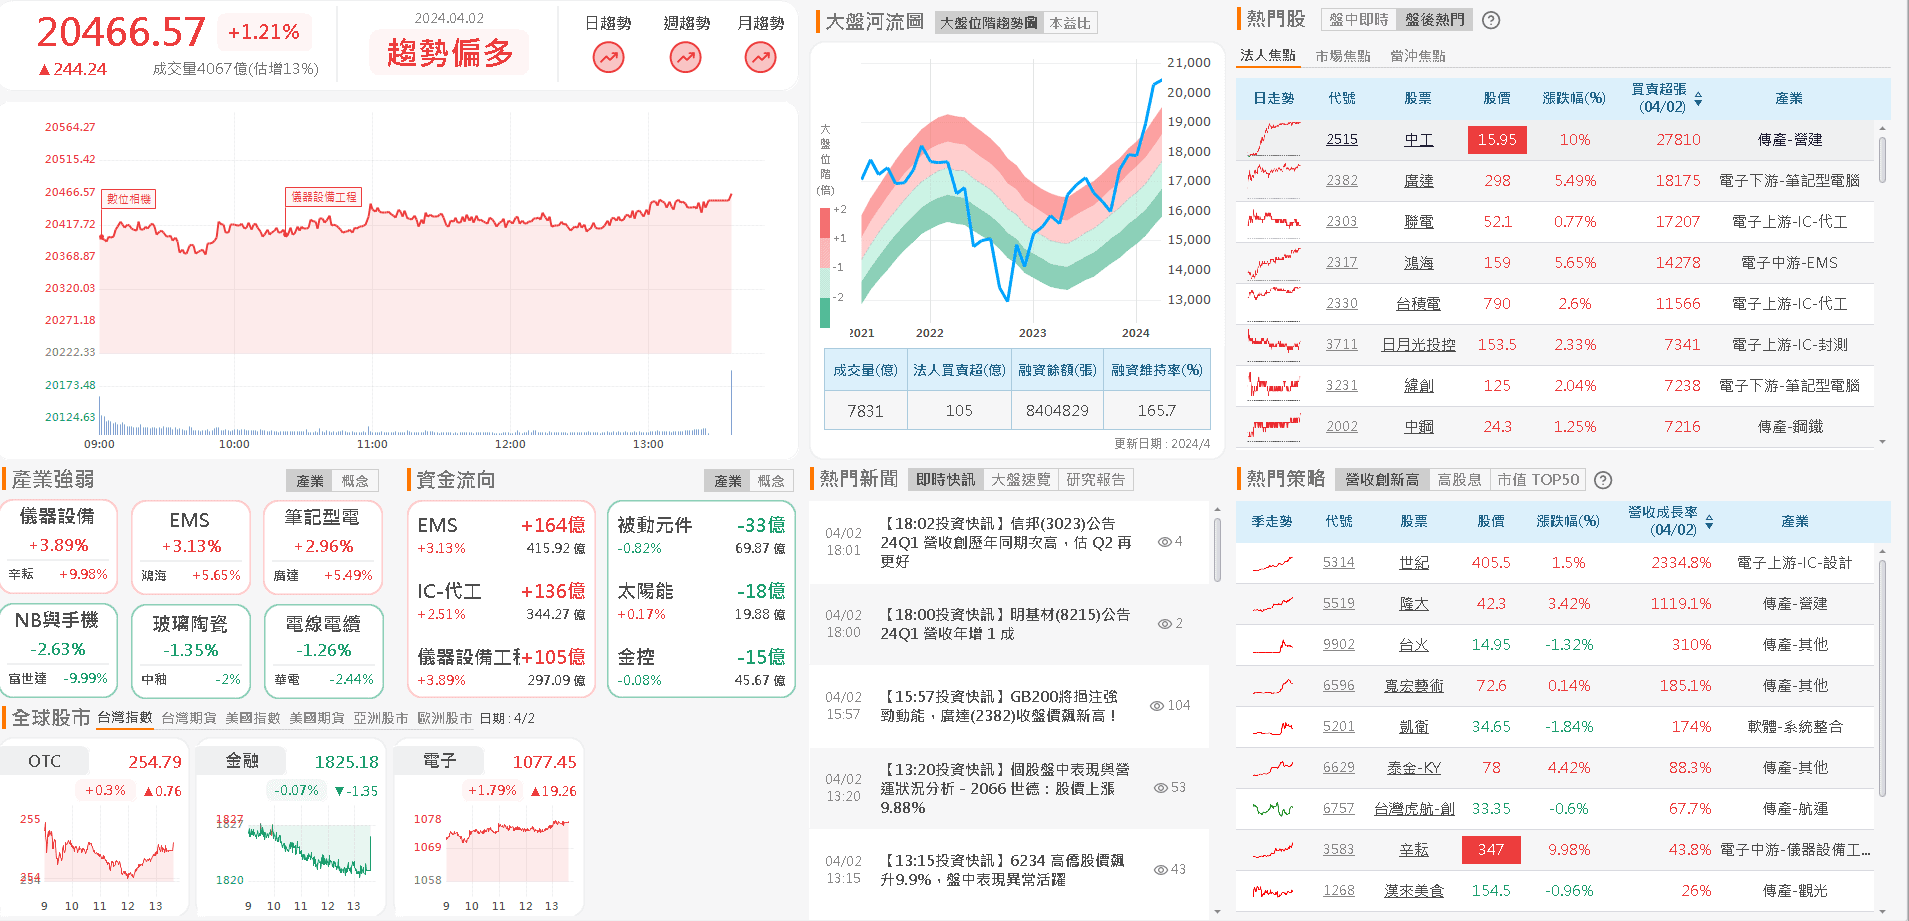Select the 市值 TOP50 strategy tab

click(1538, 480)
